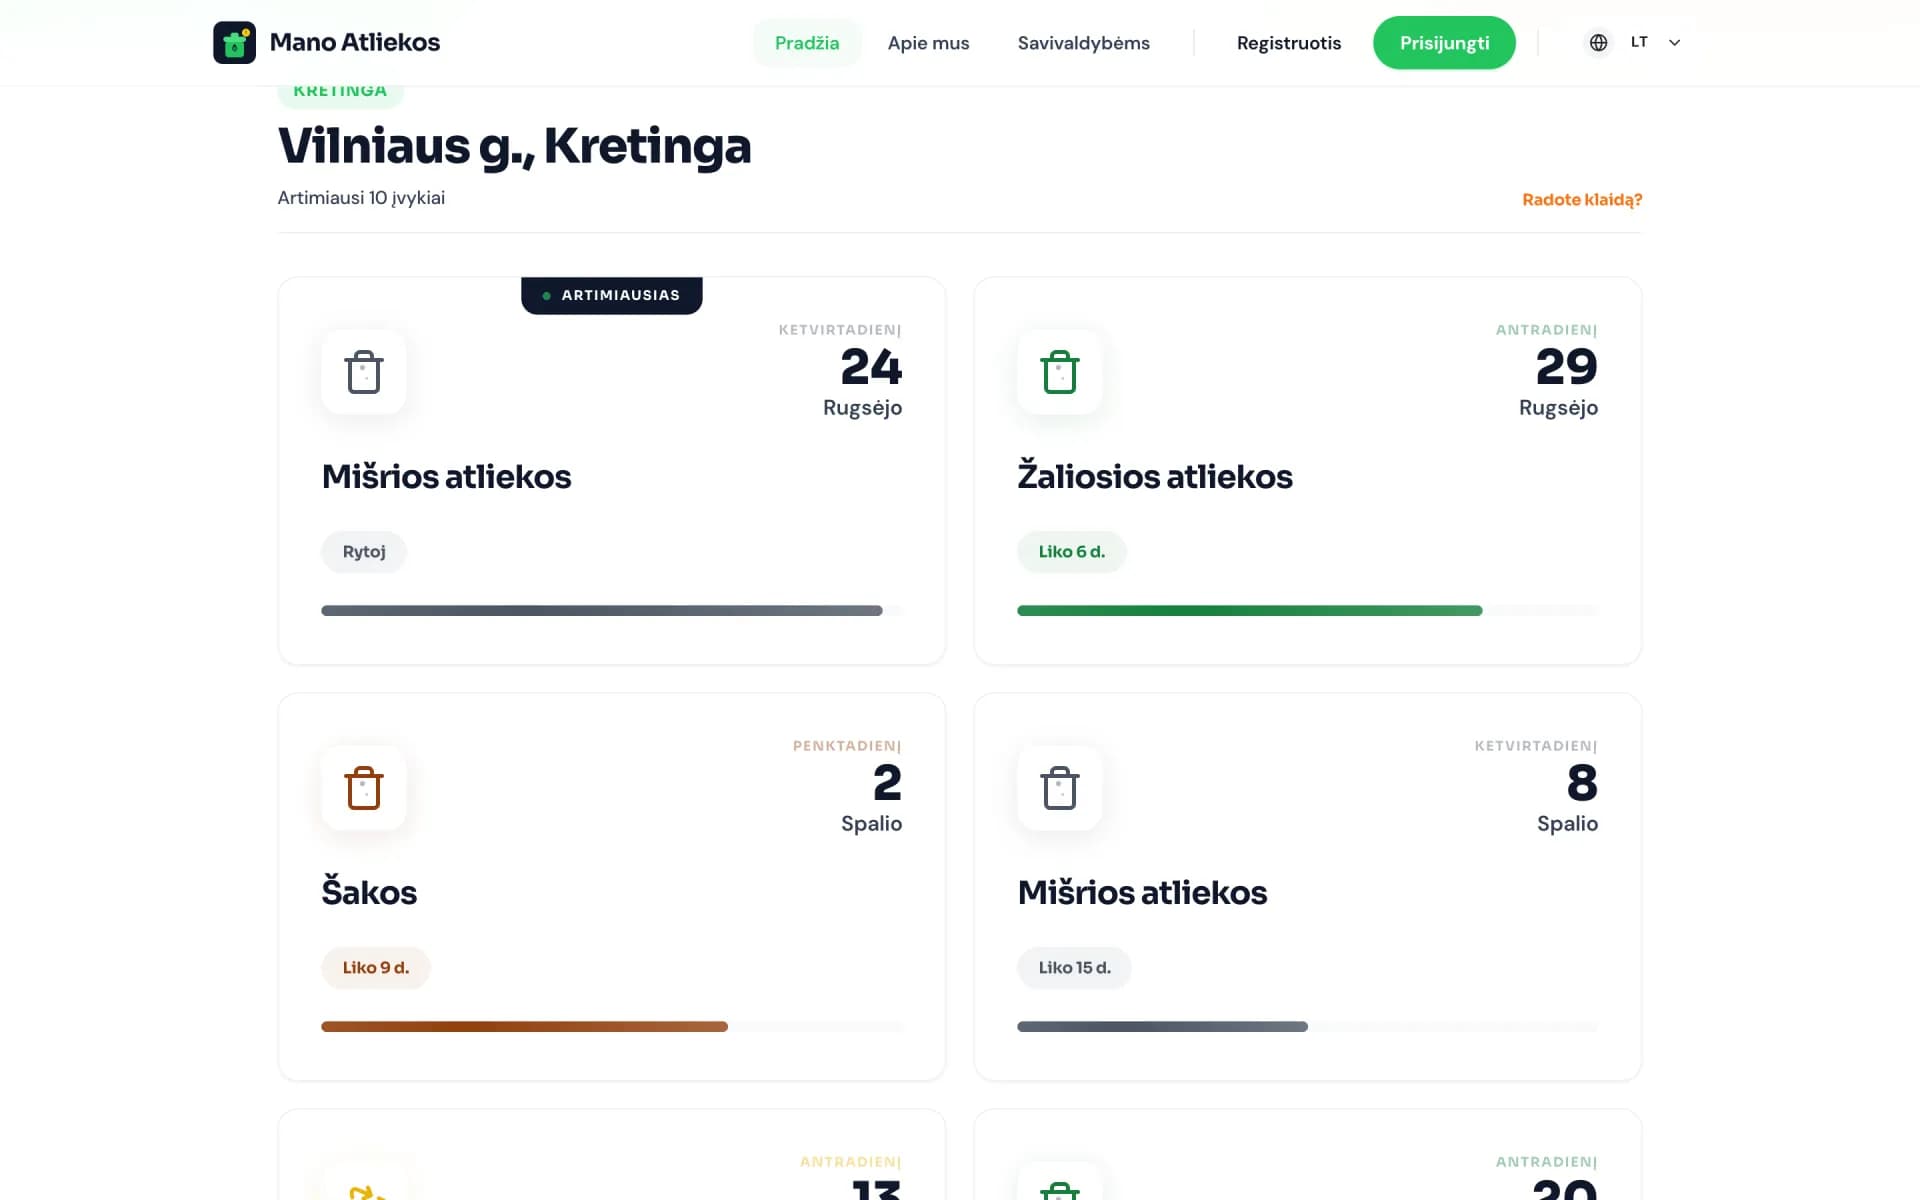Viewport: 1920px width, 1200px height.
Task: Click the Mišrios atliekos title marked Rytoj
Action: [446, 476]
